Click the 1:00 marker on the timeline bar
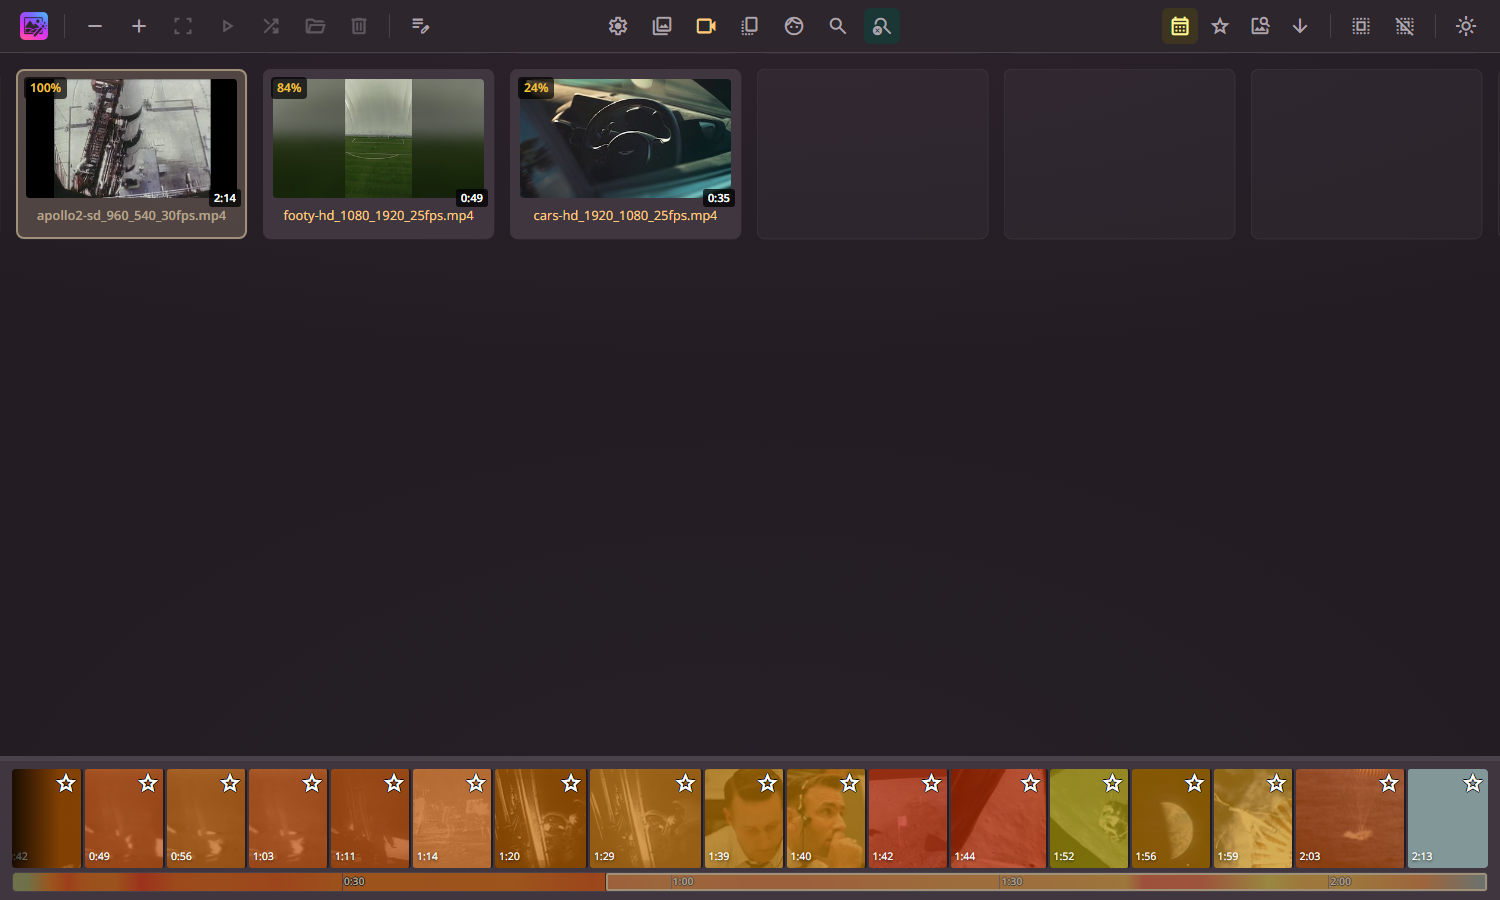 (x=683, y=882)
